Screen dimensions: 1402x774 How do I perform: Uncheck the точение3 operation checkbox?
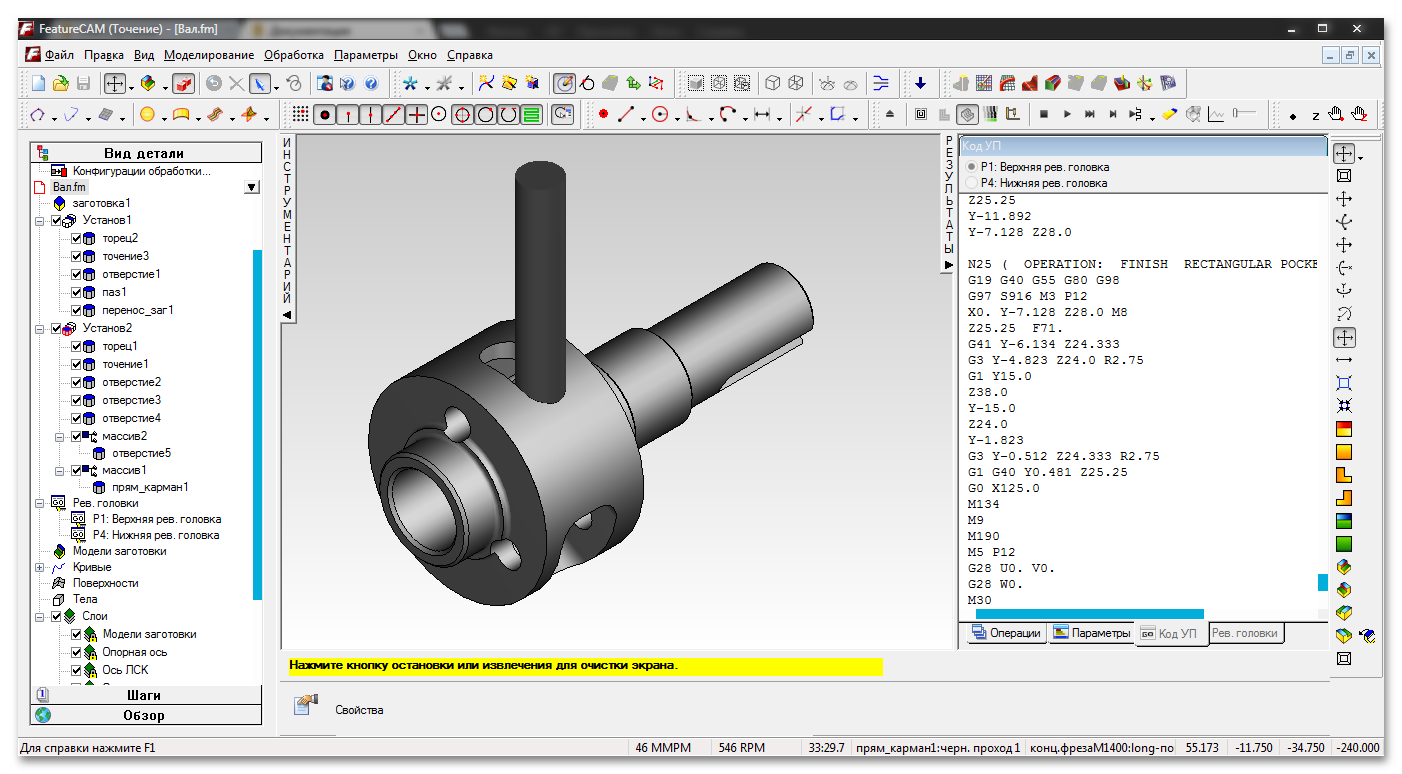76,256
